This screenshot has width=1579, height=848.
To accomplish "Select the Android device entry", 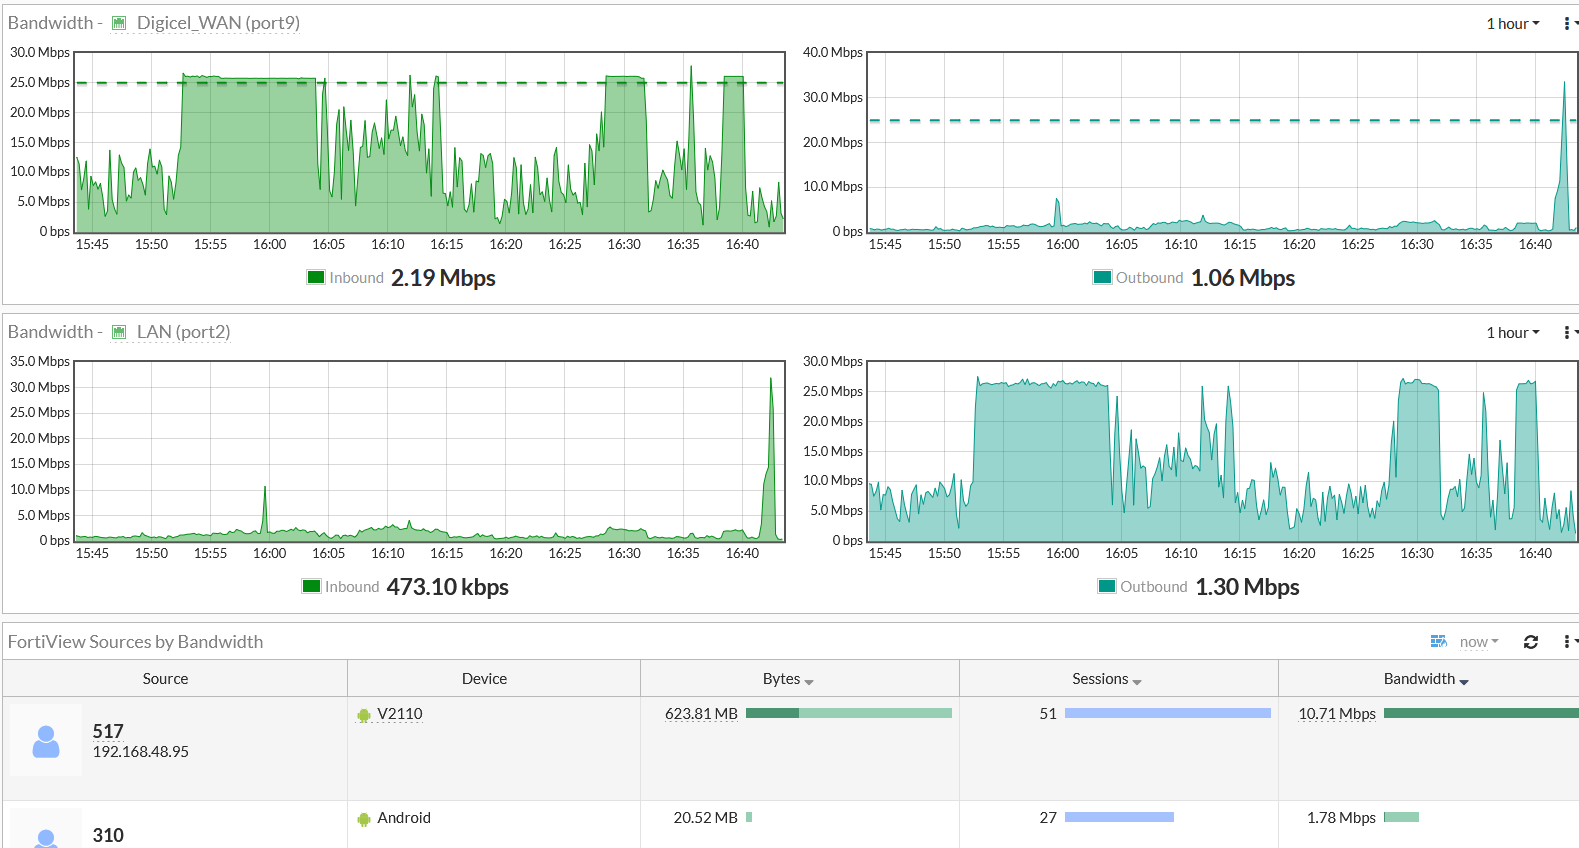I will pos(404,818).
